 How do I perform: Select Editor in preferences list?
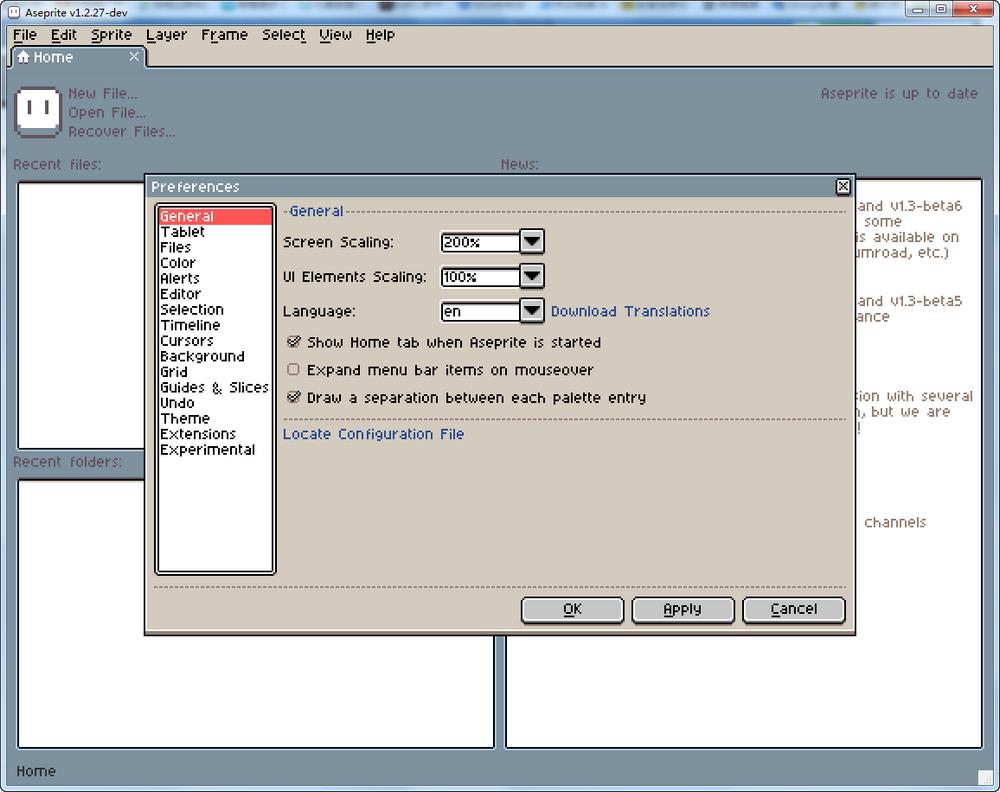tap(216, 294)
